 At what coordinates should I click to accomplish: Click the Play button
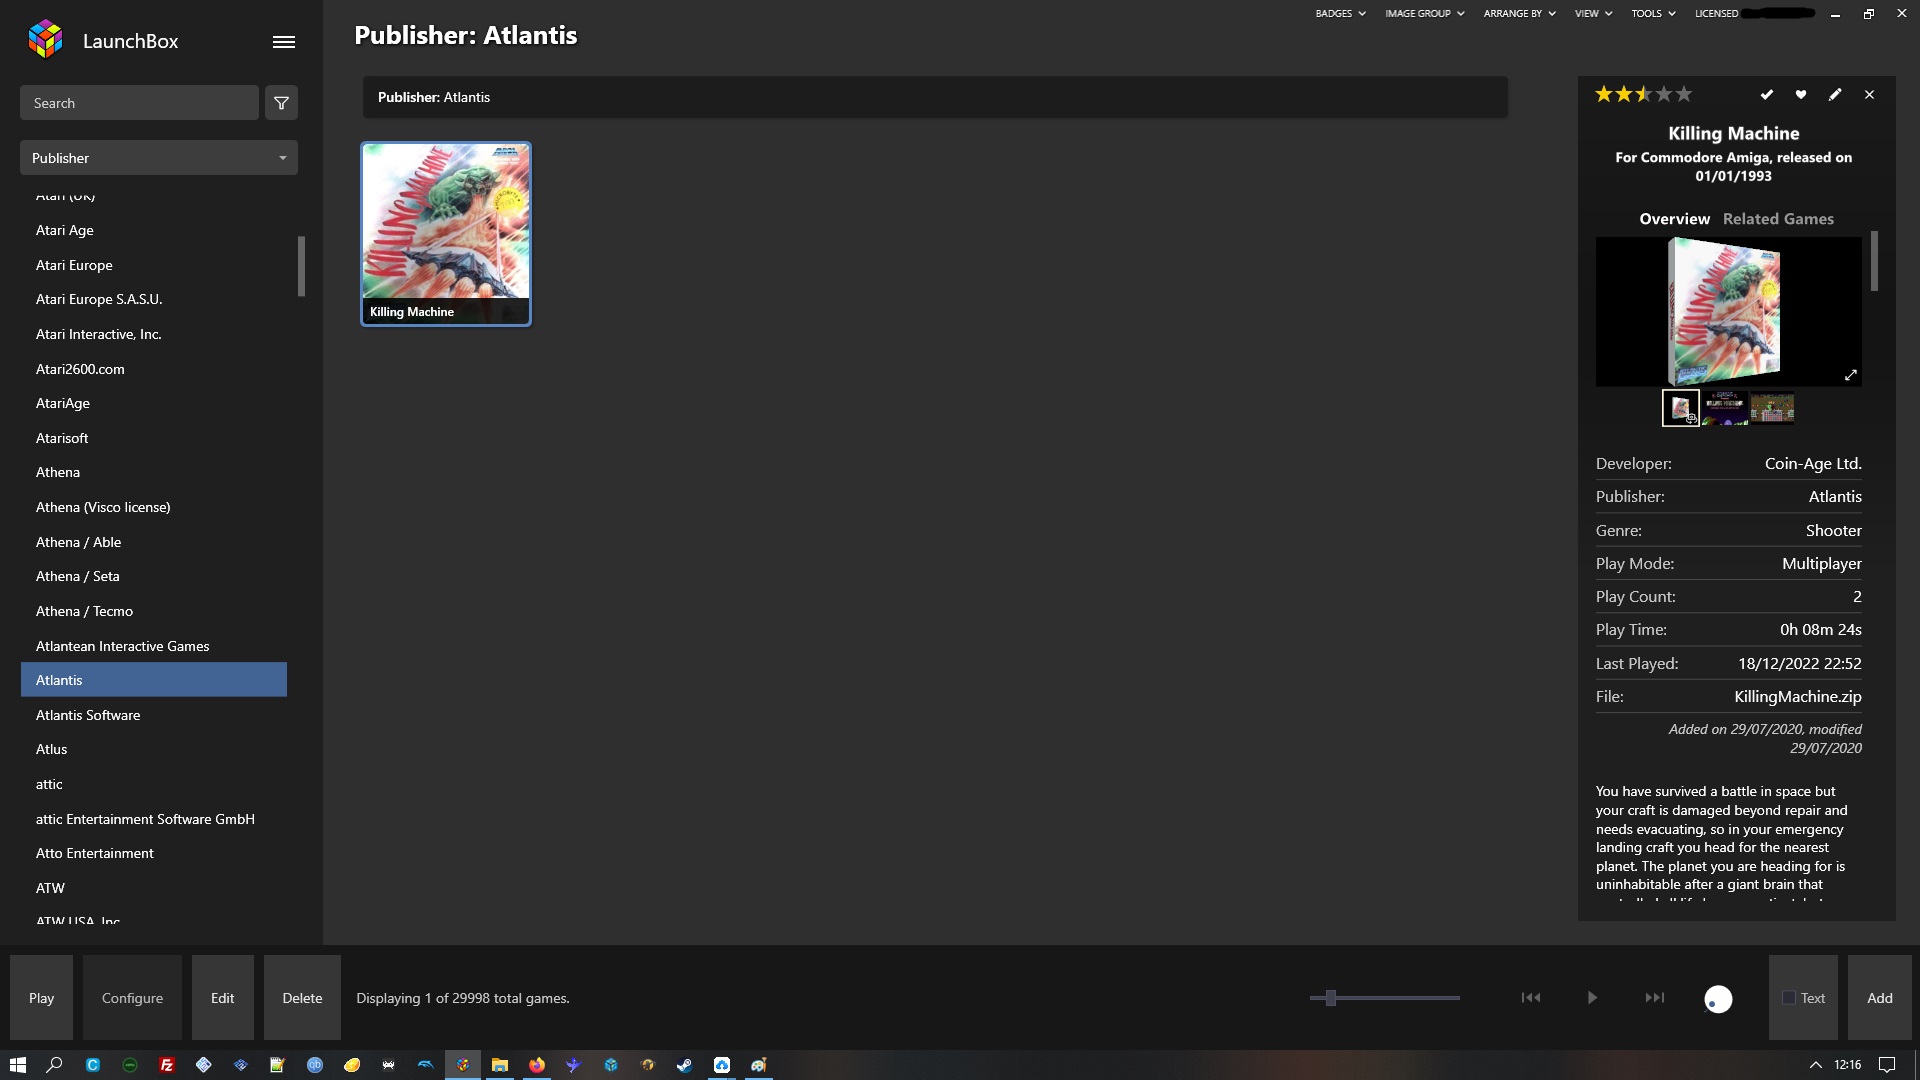point(42,998)
